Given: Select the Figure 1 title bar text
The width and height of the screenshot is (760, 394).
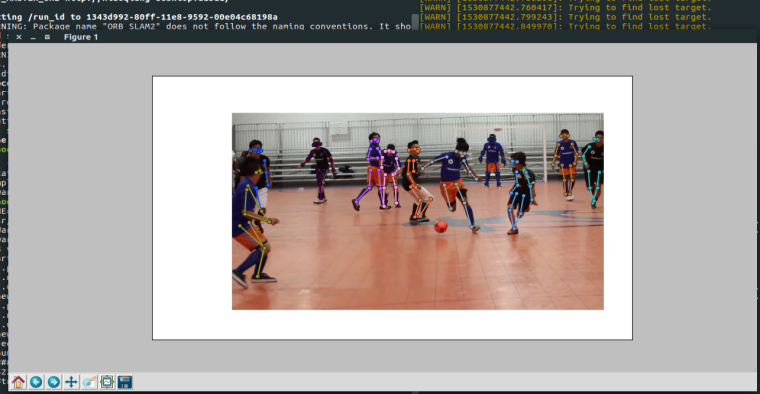Looking at the screenshot, I should coord(81,37).
